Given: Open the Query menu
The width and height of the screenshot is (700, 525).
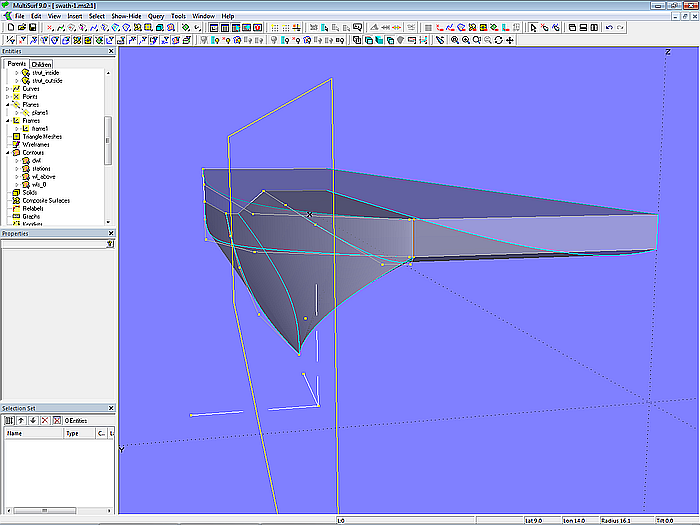Looking at the screenshot, I should (155, 16).
